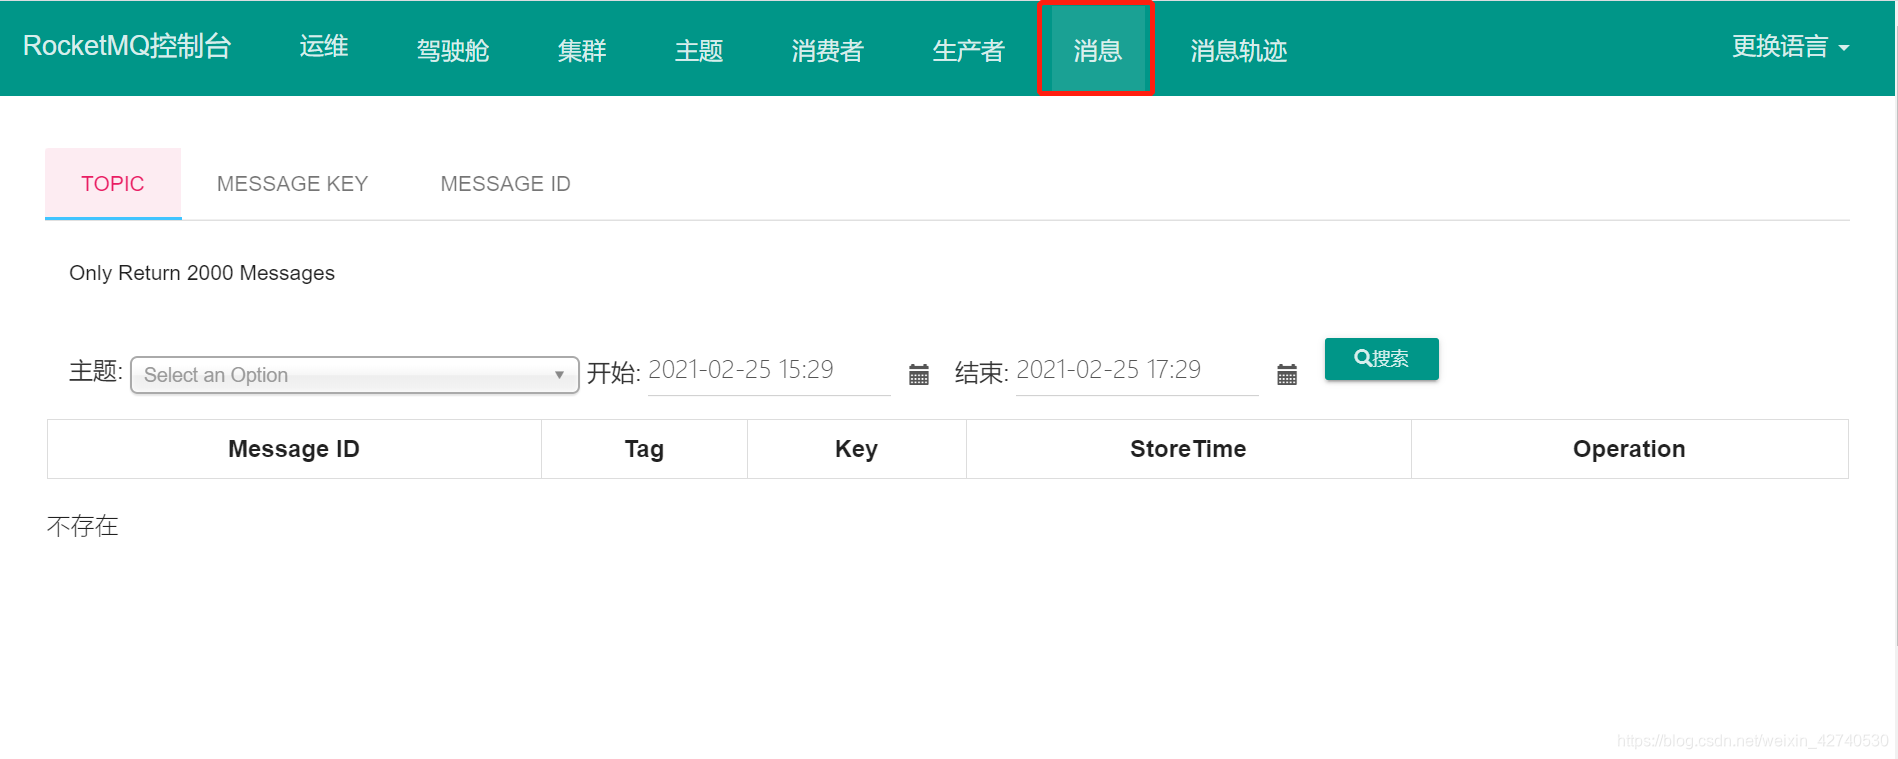This screenshot has height=759, width=1898.
Task: Go to the 主题 topic page in navbar
Action: tap(699, 50)
